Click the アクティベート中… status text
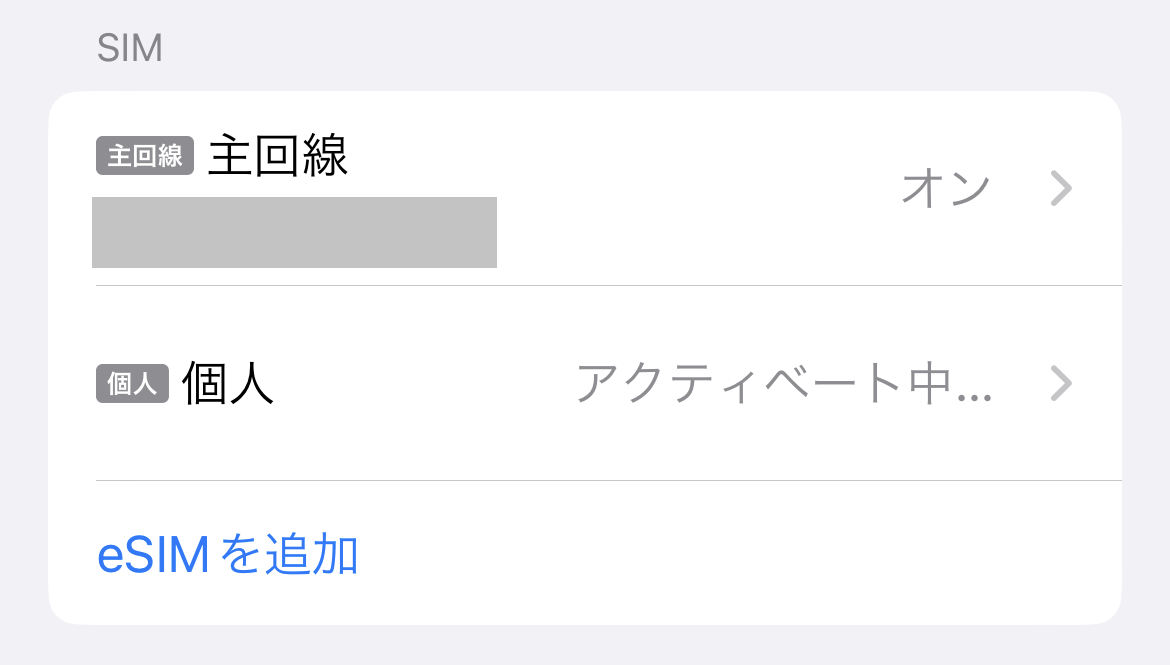The width and height of the screenshot is (1170, 665). pyautogui.click(x=784, y=384)
